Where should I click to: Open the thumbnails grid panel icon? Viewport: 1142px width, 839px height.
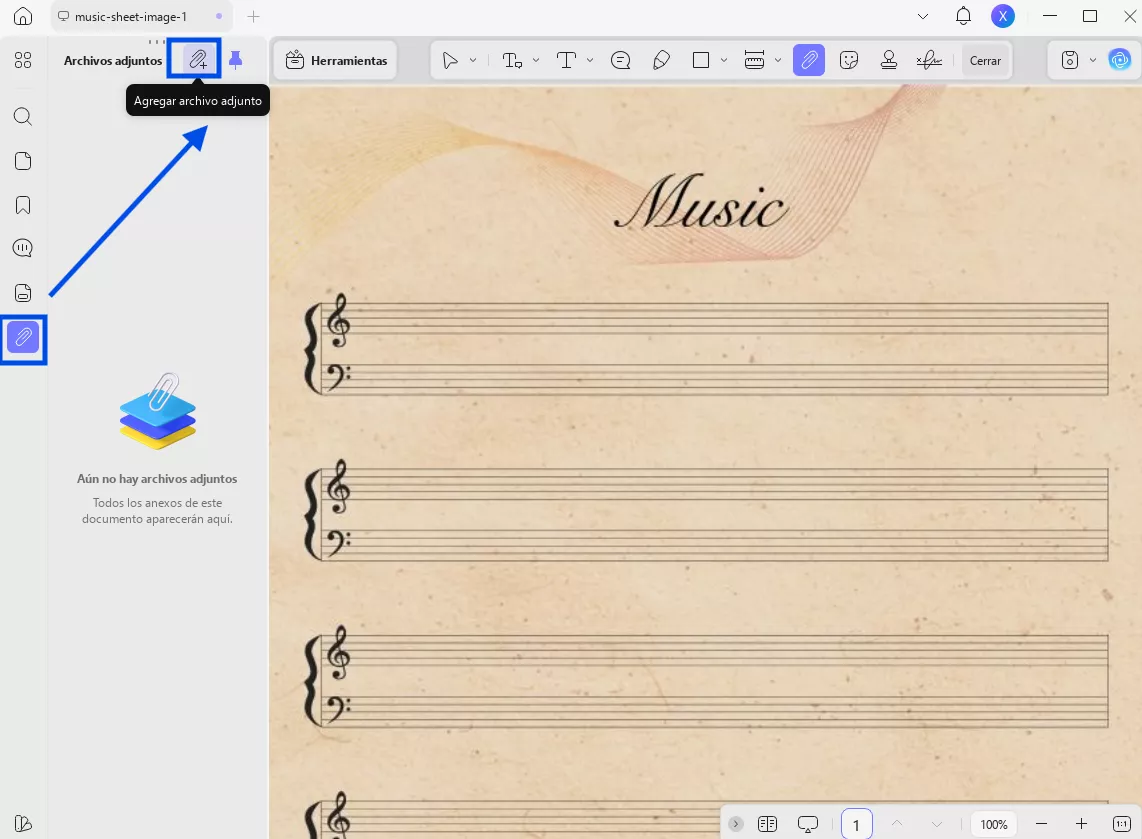pos(23,60)
